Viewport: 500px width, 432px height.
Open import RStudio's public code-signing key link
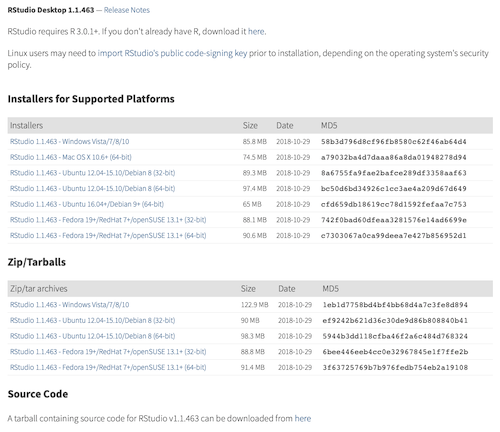coord(172,53)
